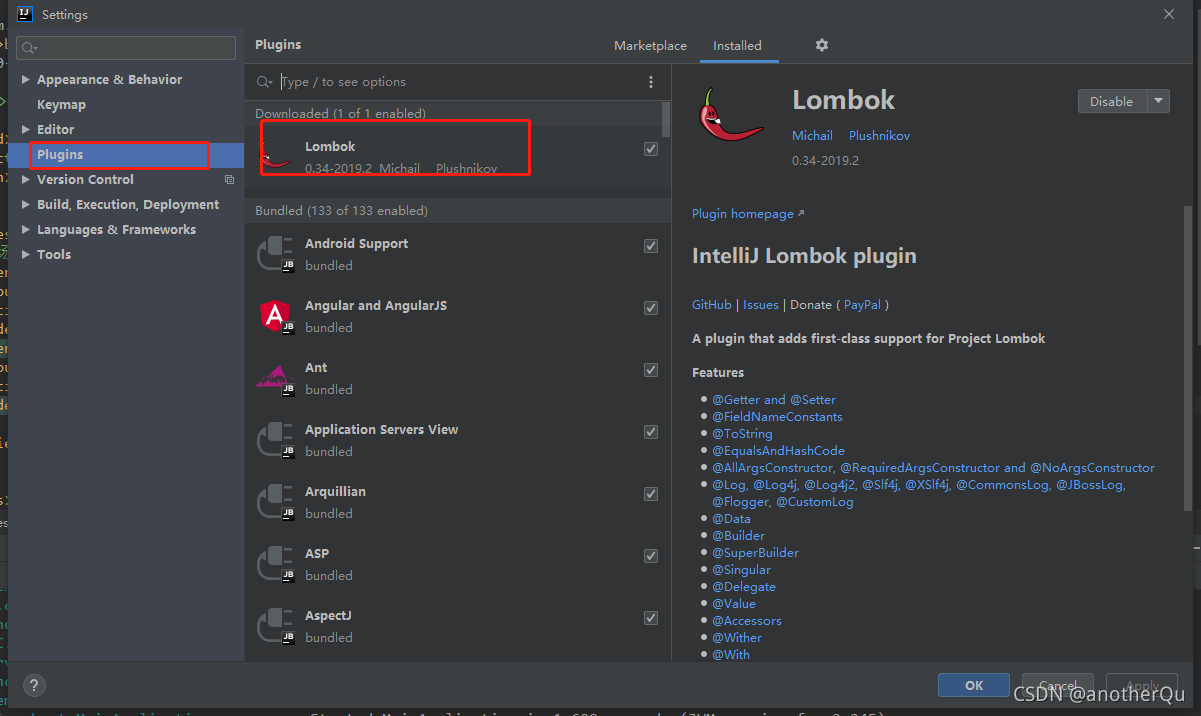Click the Arquillian plugin icon
This screenshot has height=716, width=1201.
[x=275, y=502]
